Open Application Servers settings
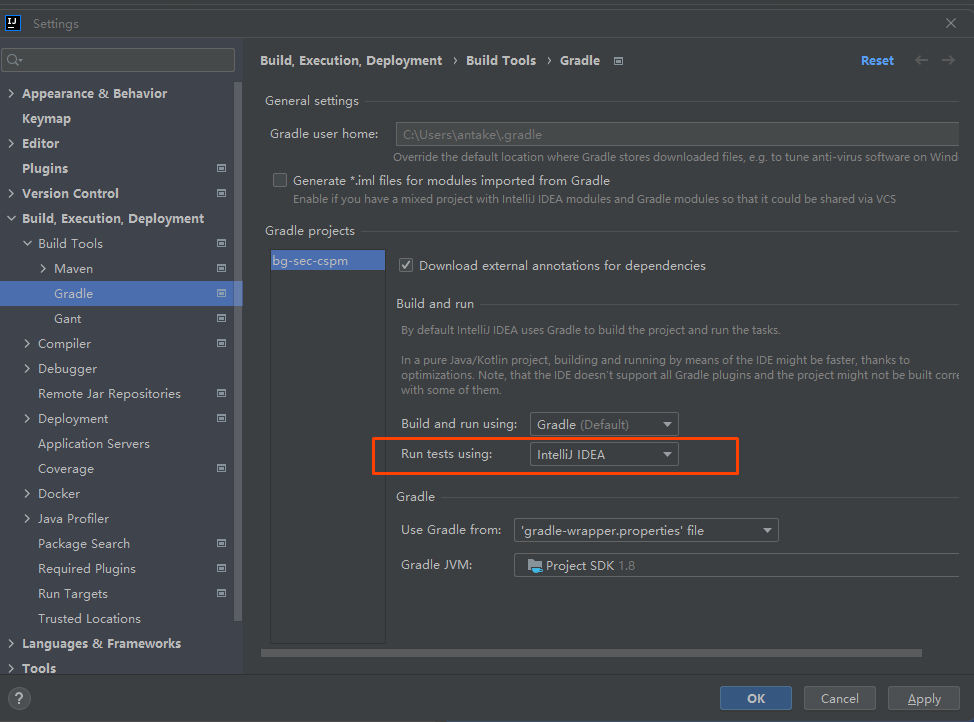This screenshot has width=974, height=722. tap(94, 444)
